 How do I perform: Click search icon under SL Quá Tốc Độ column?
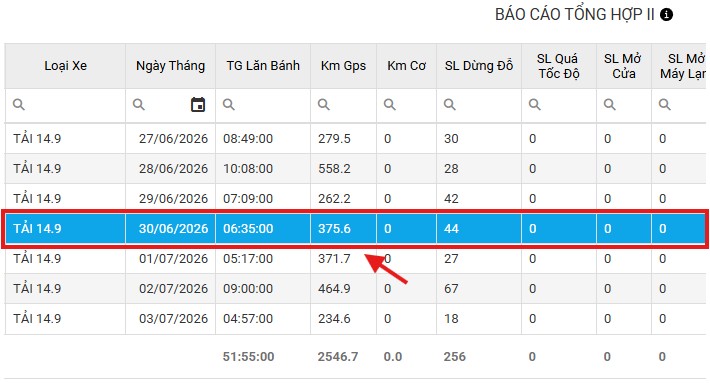(534, 105)
